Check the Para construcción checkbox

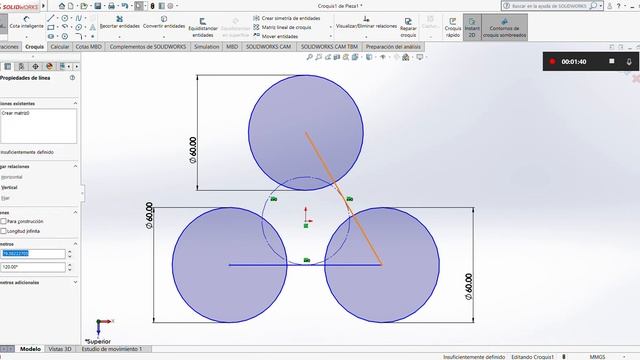[4, 221]
